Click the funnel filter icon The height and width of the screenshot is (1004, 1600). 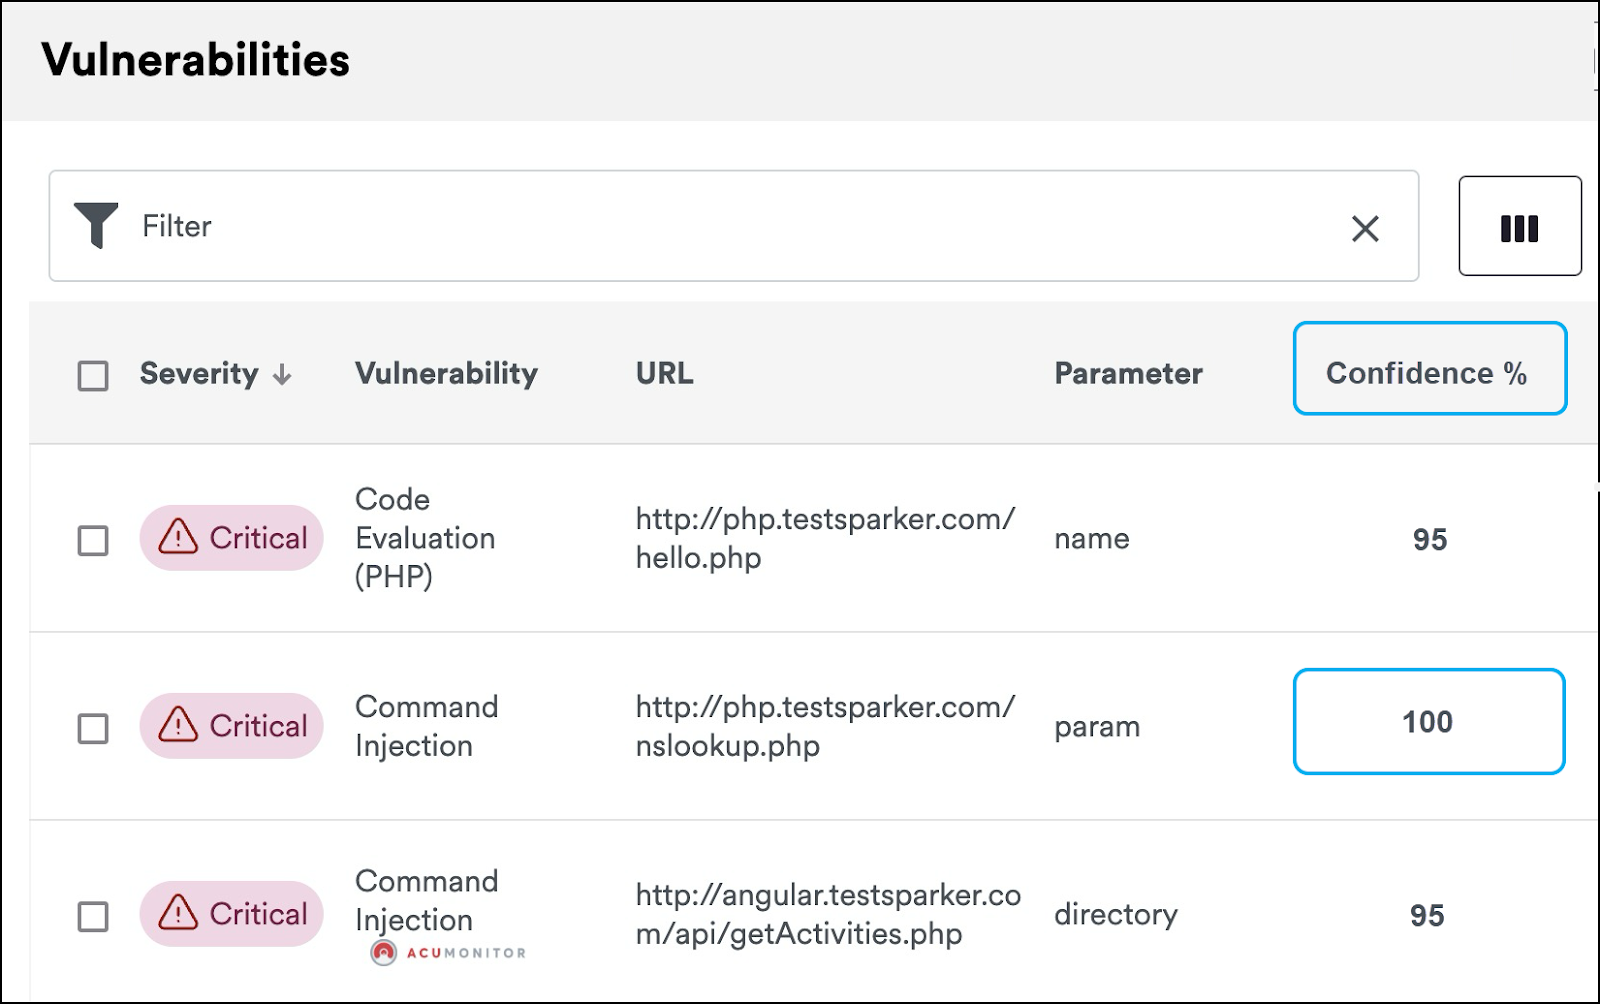96,225
